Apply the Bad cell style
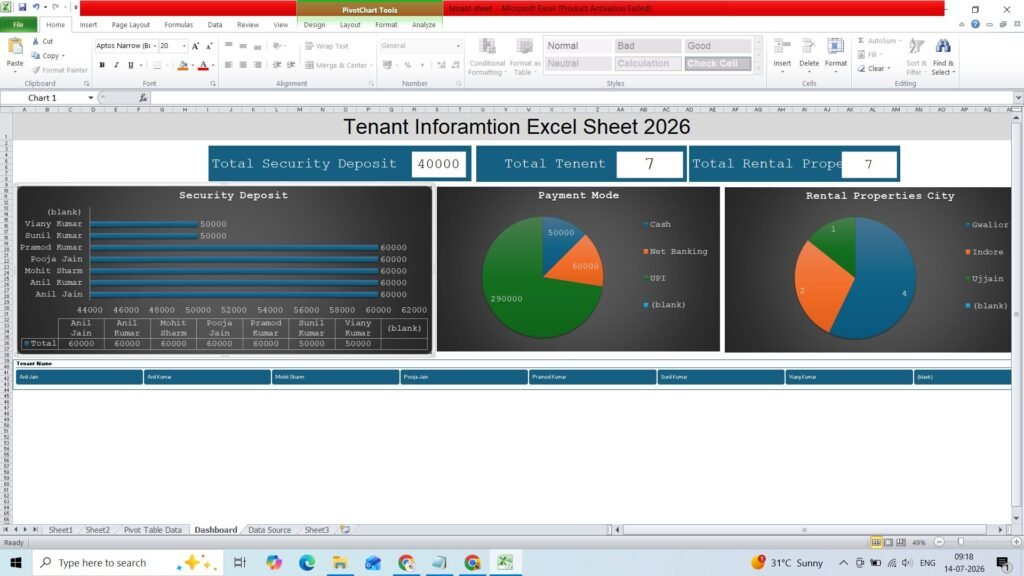 [647, 46]
